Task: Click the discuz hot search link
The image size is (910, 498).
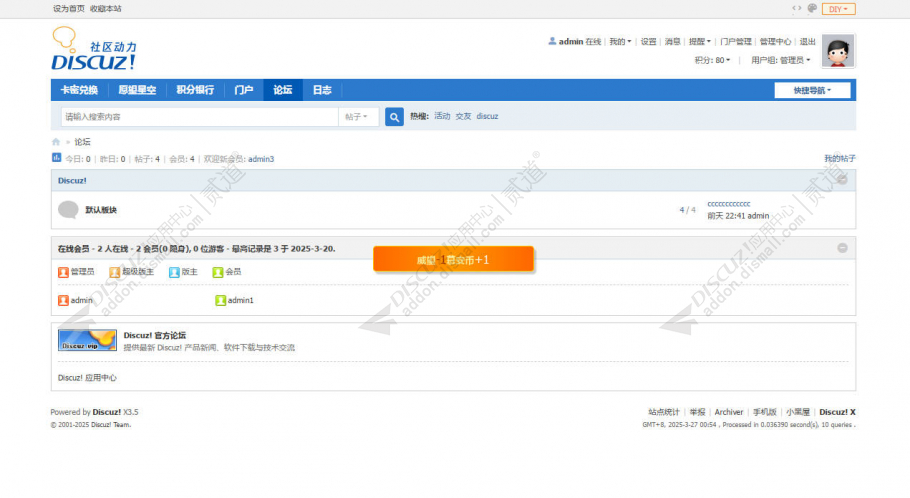Action: click(488, 116)
